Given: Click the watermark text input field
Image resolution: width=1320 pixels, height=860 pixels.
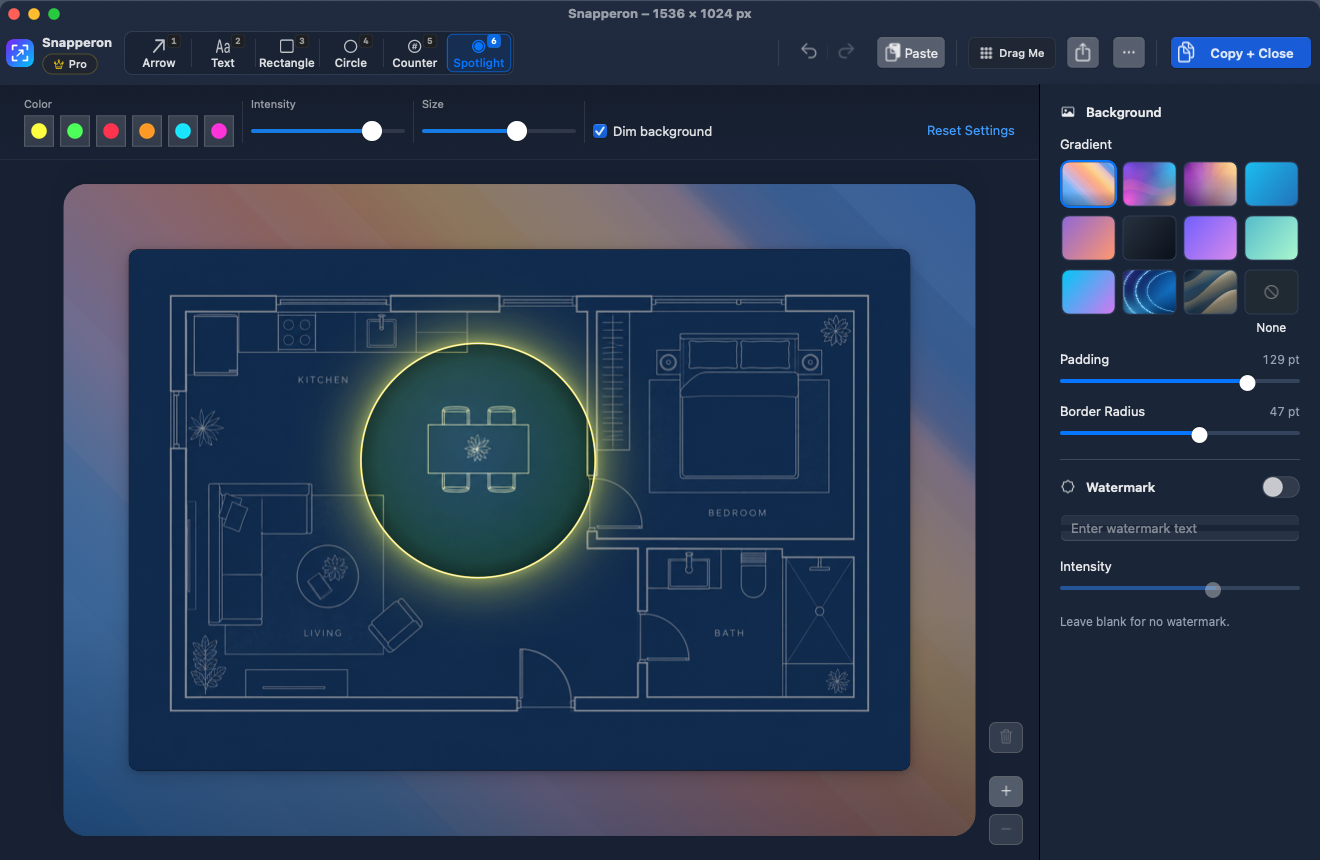Looking at the screenshot, I should pyautogui.click(x=1180, y=528).
